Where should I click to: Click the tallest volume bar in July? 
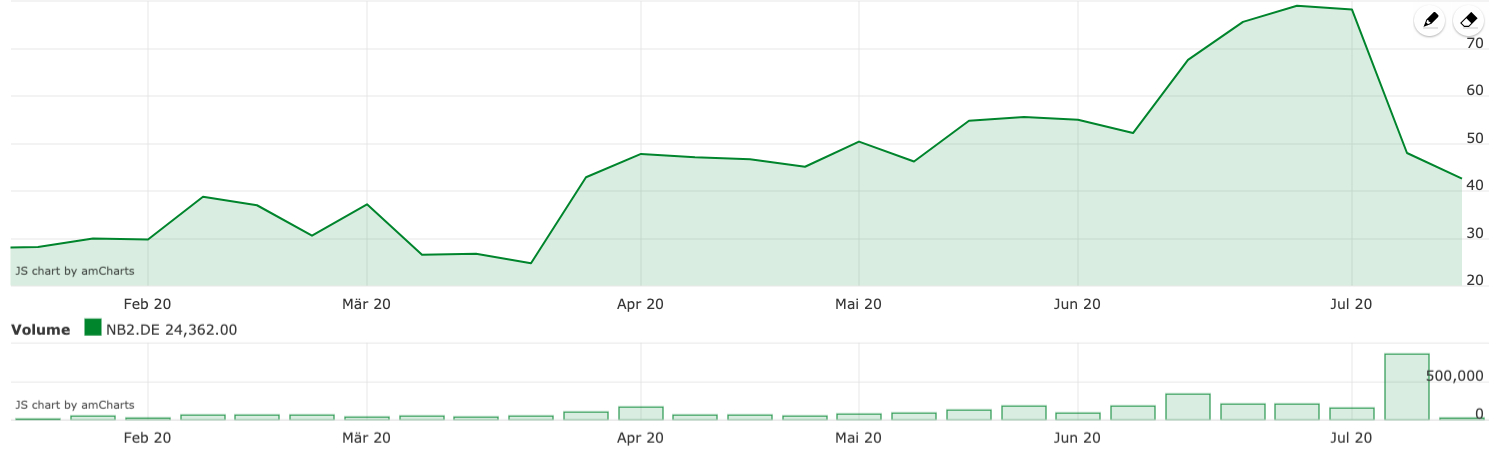tap(1406, 387)
